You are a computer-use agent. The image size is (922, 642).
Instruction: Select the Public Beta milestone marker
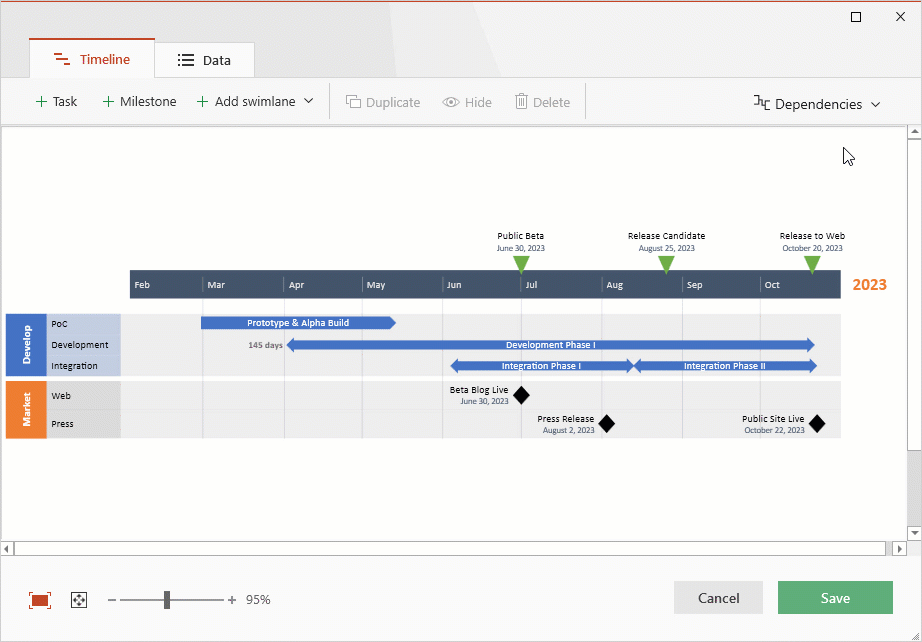point(521,262)
